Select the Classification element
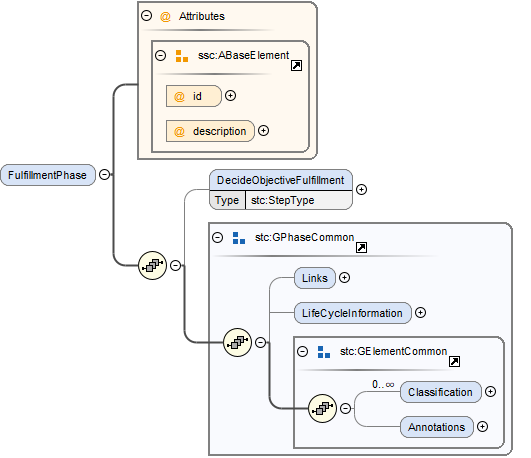531x458 pixels. tap(441, 392)
